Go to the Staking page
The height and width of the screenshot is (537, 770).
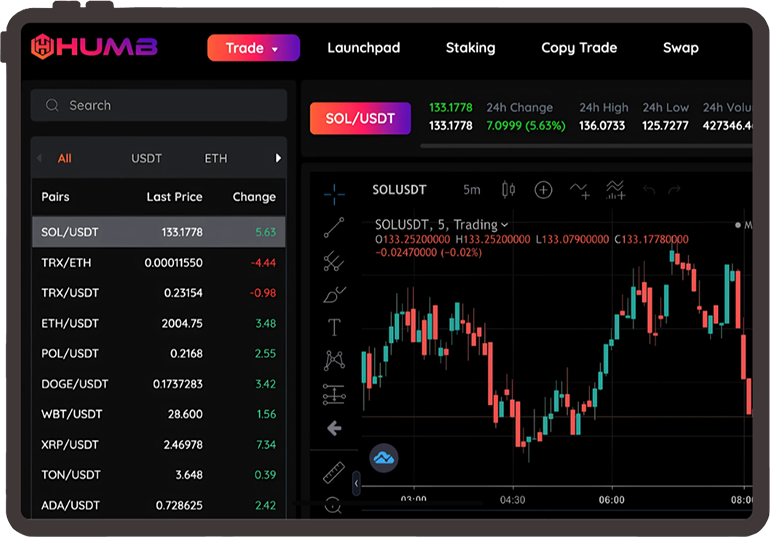pos(470,48)
